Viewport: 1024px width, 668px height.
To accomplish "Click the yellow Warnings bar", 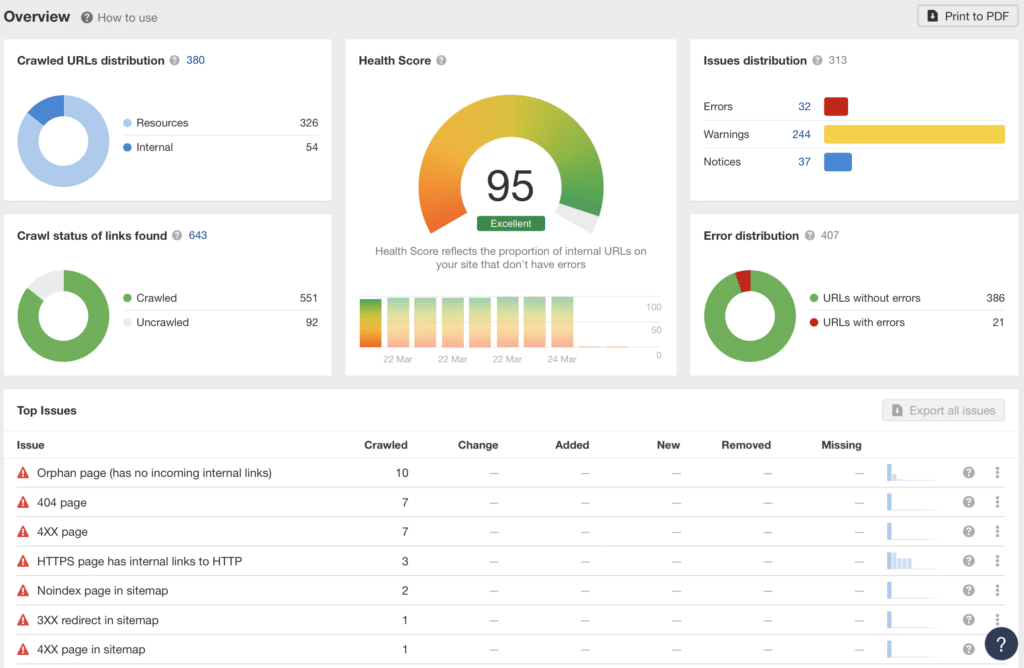I will [x=914, y=134].
